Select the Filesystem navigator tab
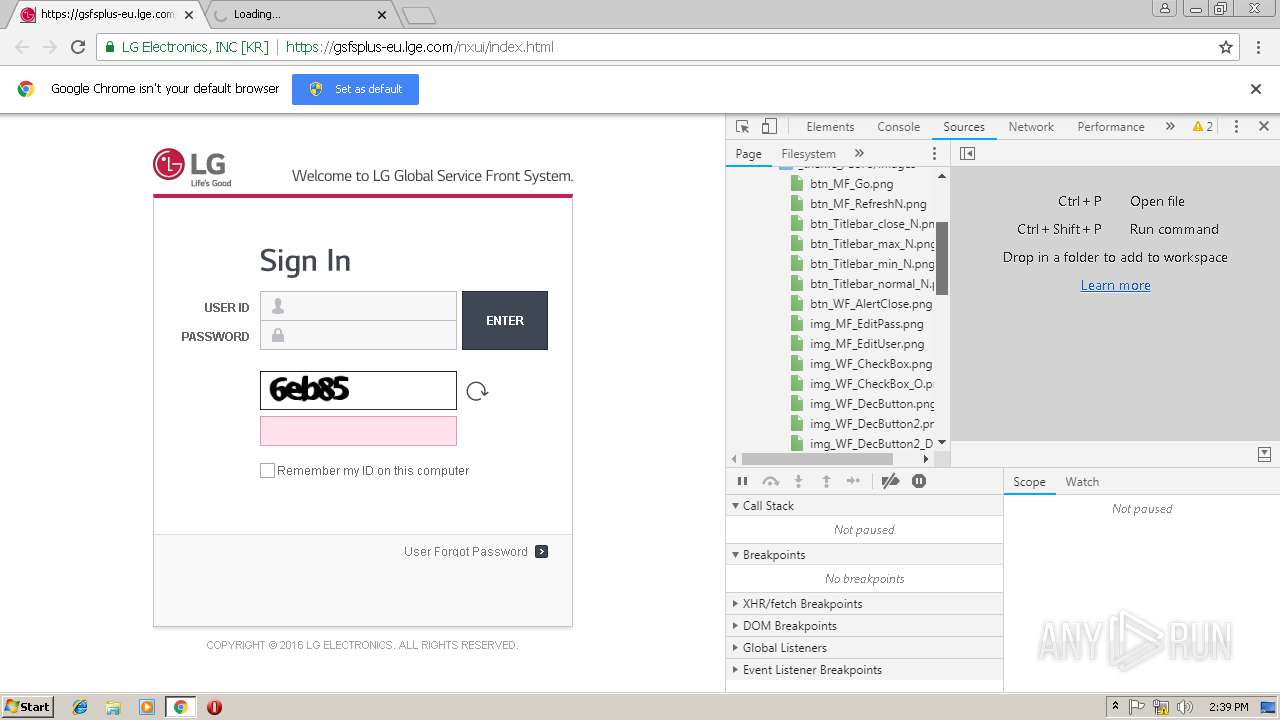 coord(808,154)
